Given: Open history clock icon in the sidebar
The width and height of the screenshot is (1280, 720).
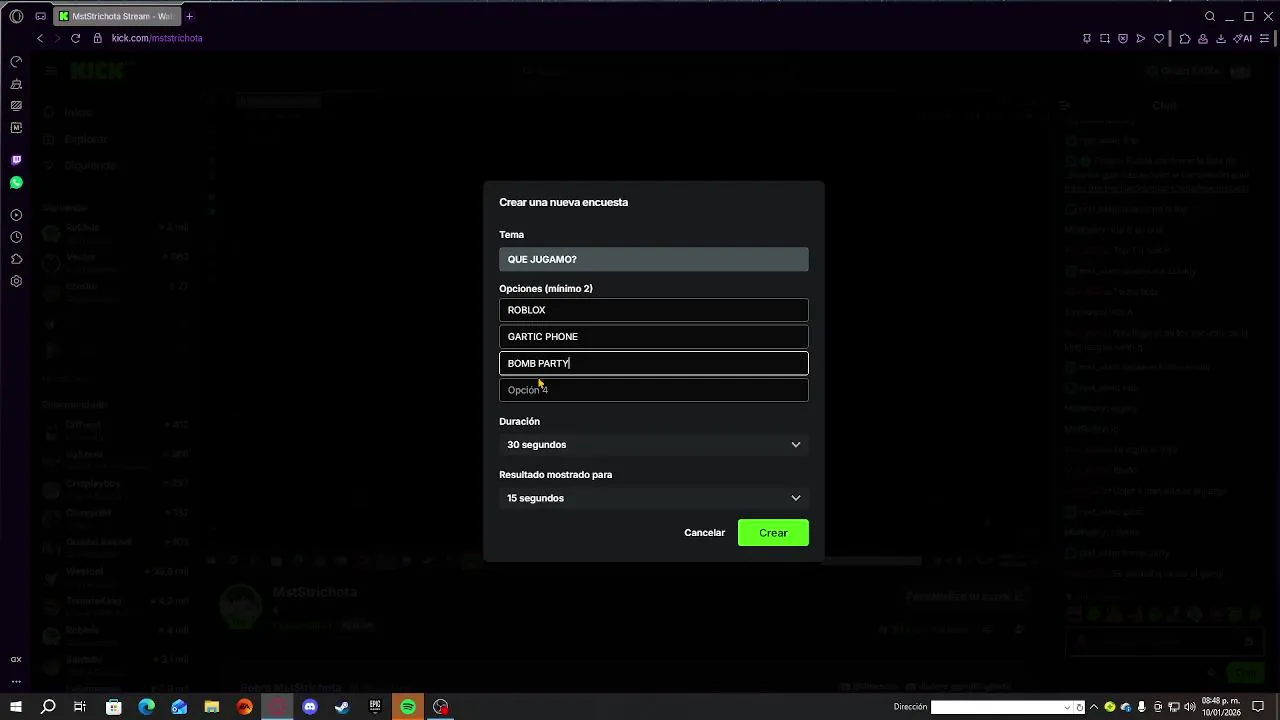Looking at the screenshot, I should tap(16, 237).
